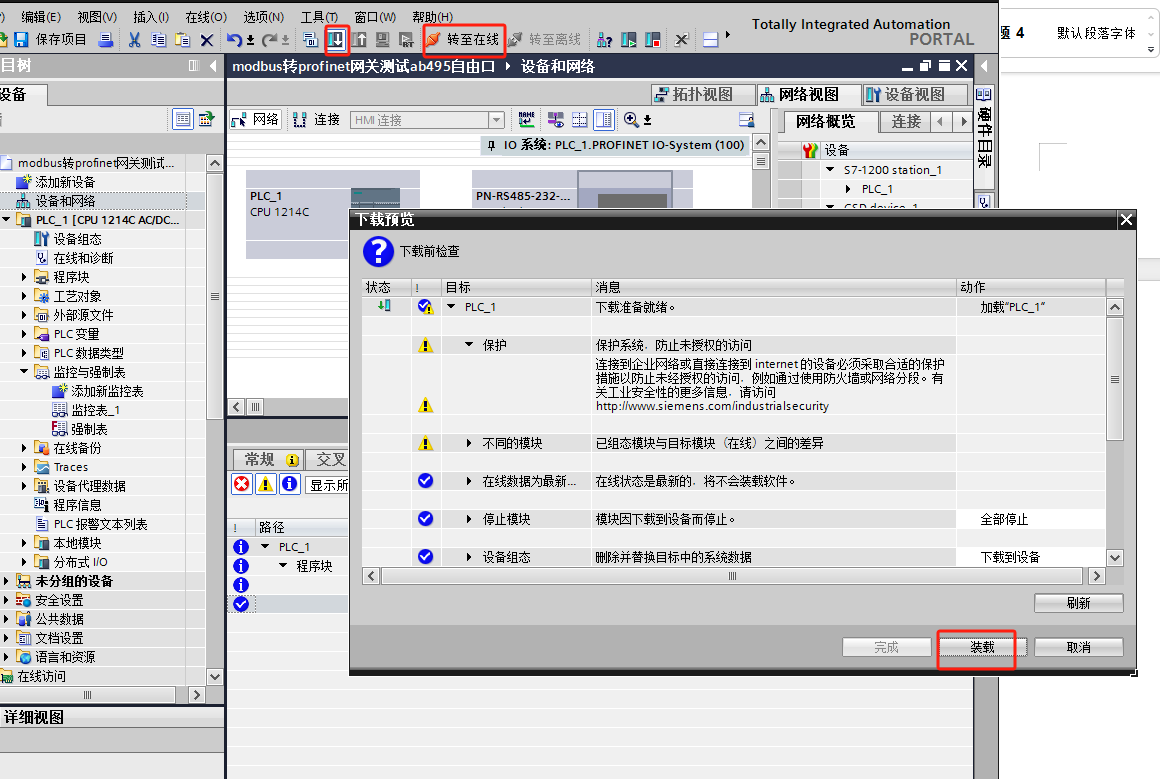Image resolution: width=1160 pixels, height=779 pixels.
Task: Click the project tree vertical scrollbar
Action: (x=215, y=296)
